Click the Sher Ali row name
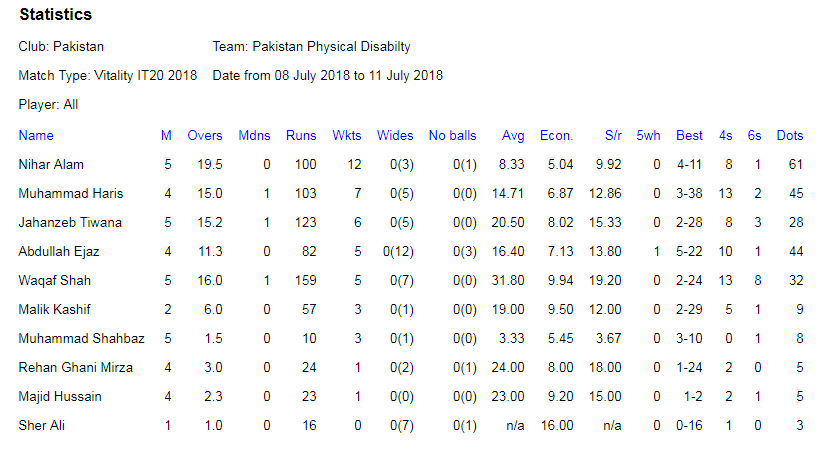Image resolution: width=819 pixels, height=451 pixels. [41, 425]
